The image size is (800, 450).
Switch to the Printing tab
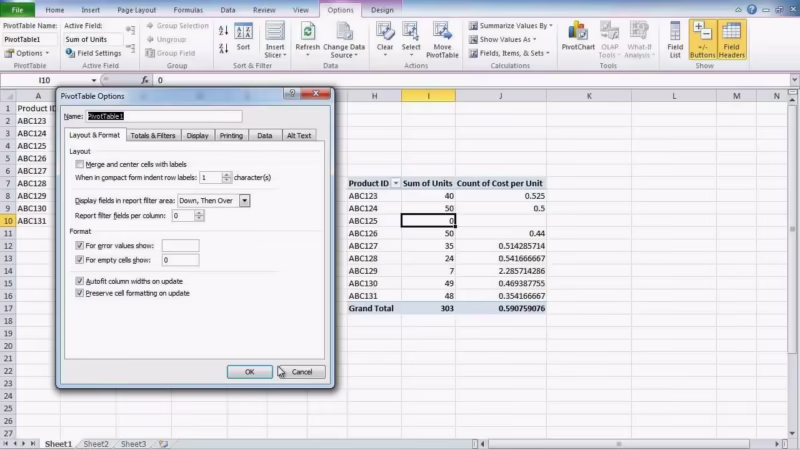(231, 135)
